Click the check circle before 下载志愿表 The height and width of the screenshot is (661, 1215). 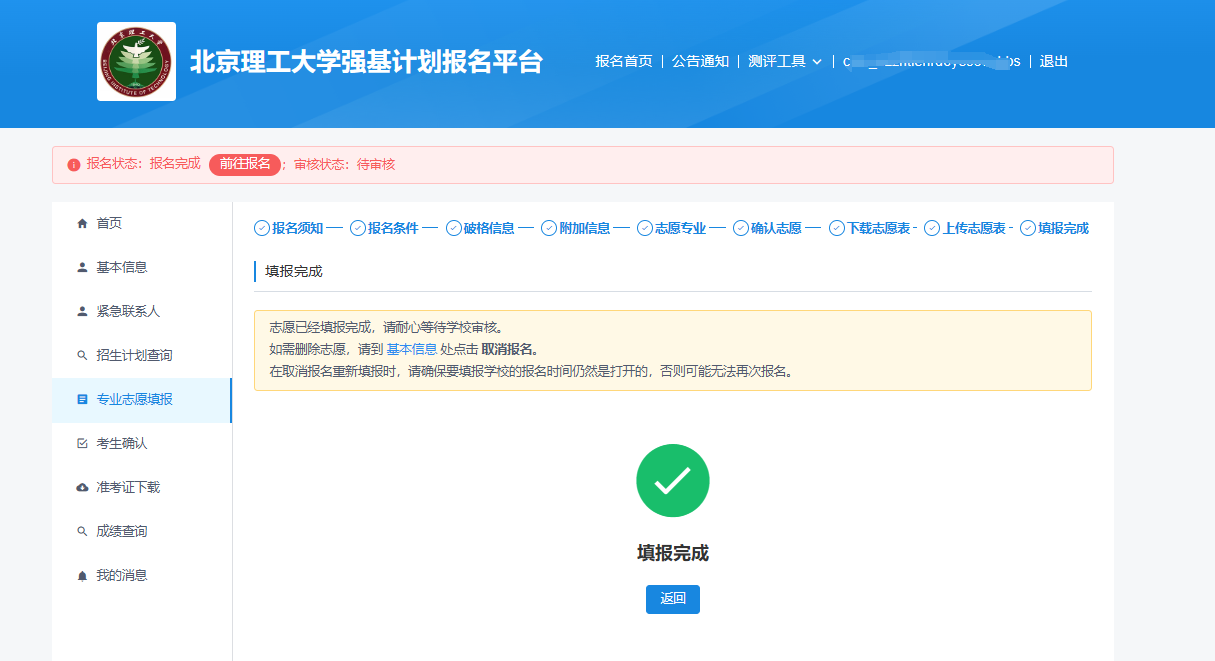[x=837, y=228]
